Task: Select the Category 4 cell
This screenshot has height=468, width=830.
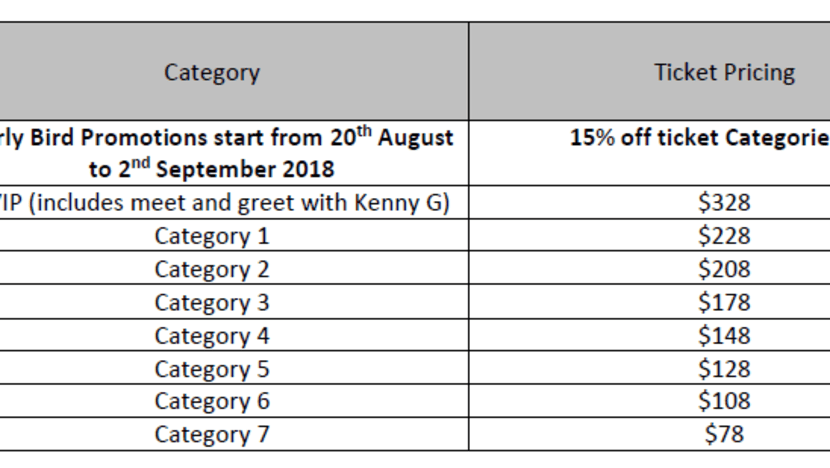Action: (234, 335)
